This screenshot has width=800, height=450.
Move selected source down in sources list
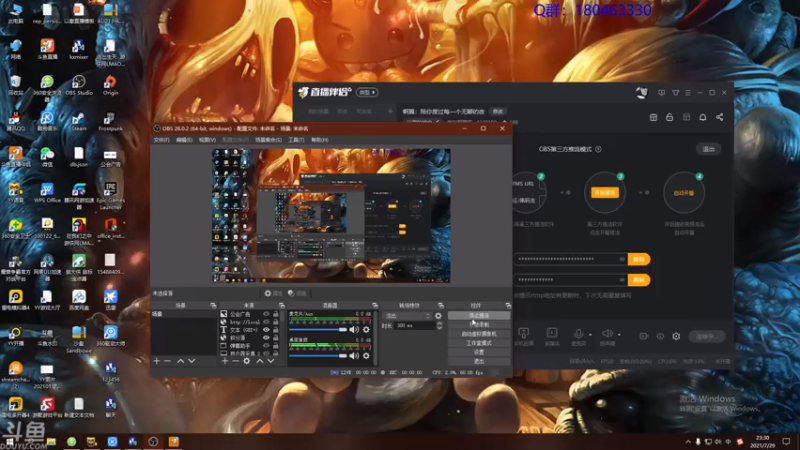point(271,361)
